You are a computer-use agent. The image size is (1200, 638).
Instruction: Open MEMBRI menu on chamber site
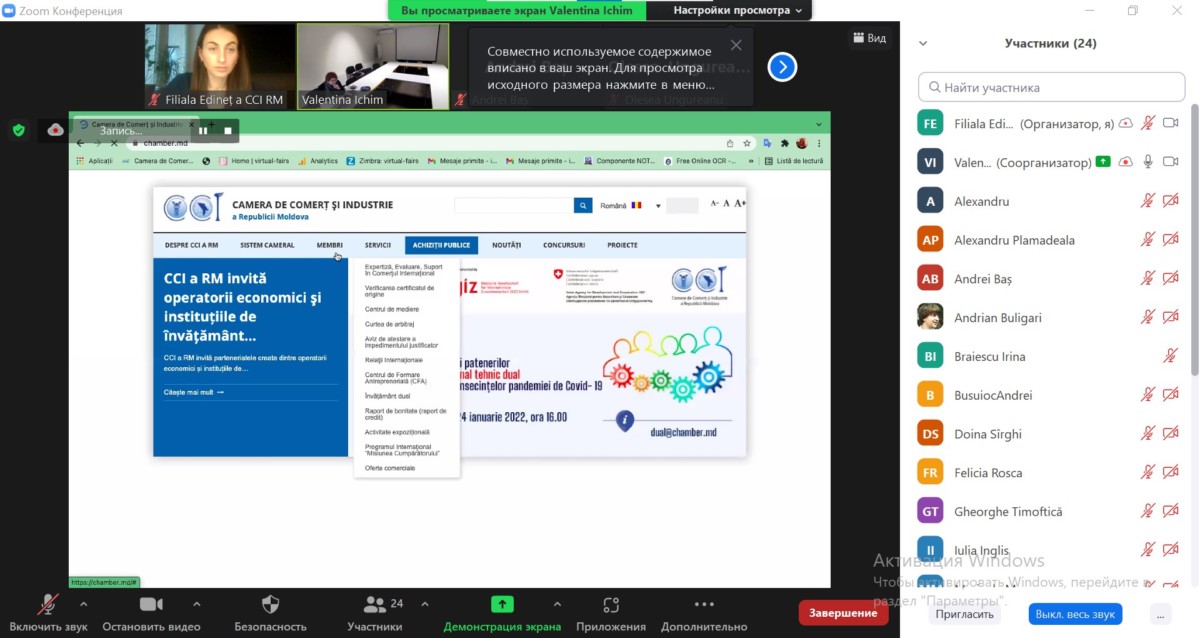click(330, 245)
